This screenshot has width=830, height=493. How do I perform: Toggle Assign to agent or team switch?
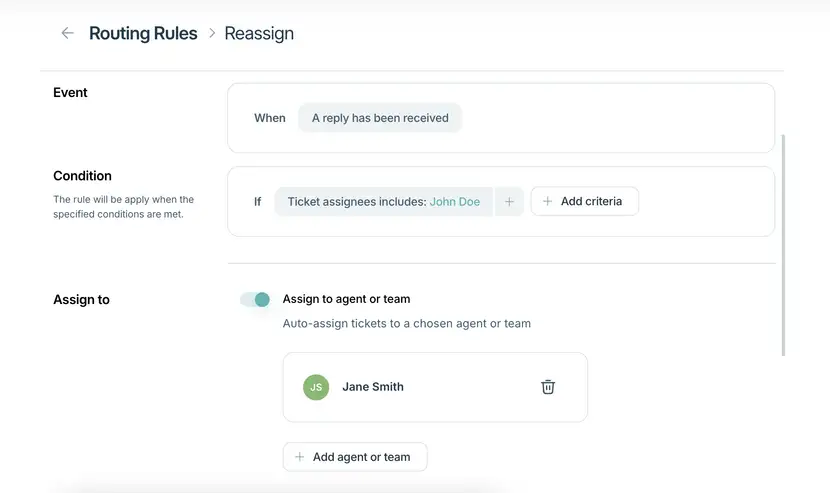255,299
